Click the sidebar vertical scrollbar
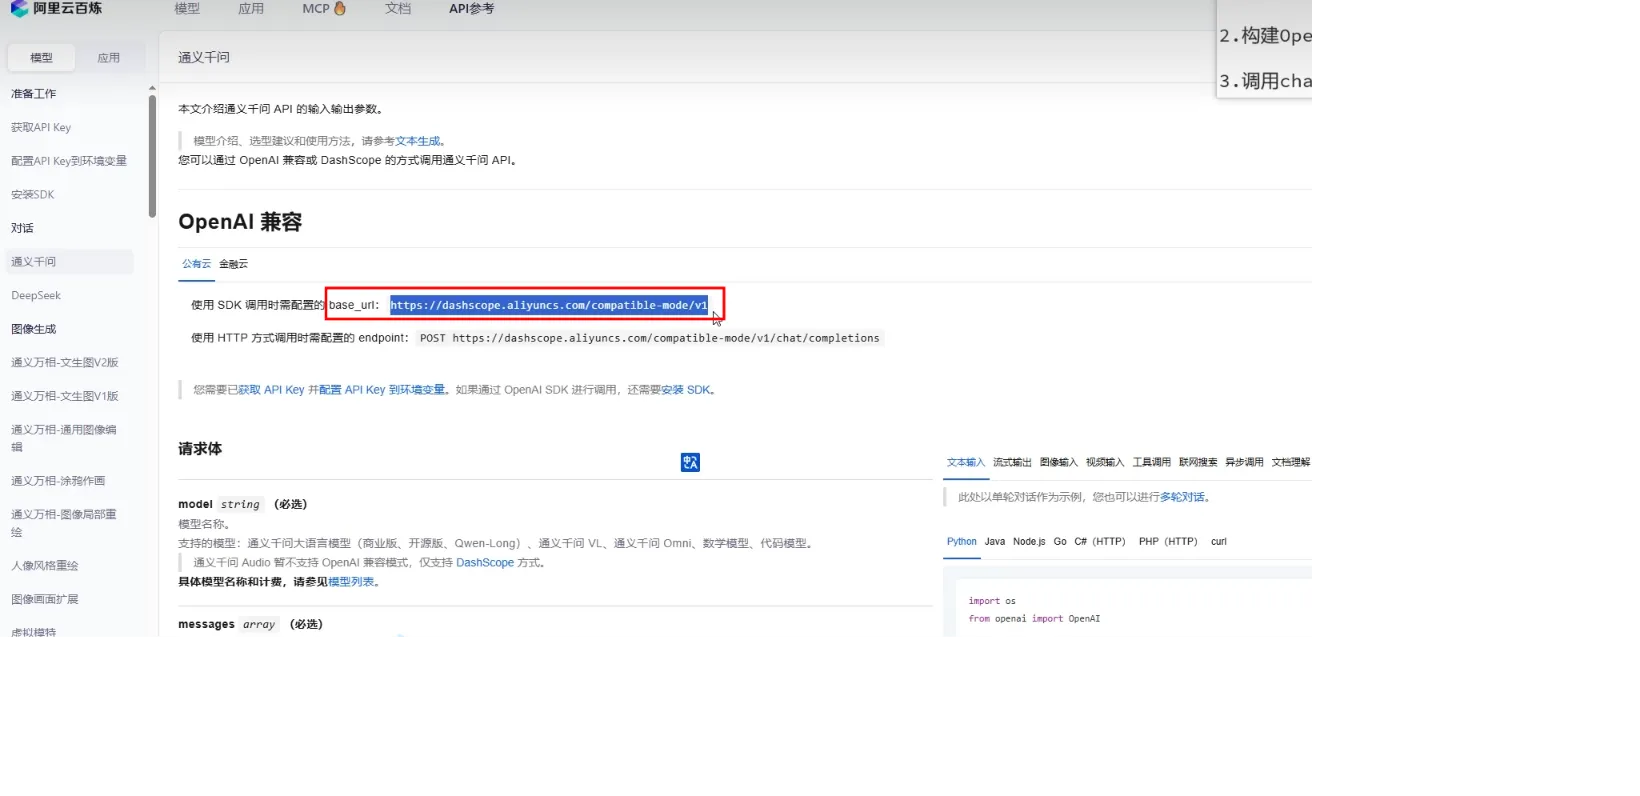The image size is (1640, 796). coord(152,155)
